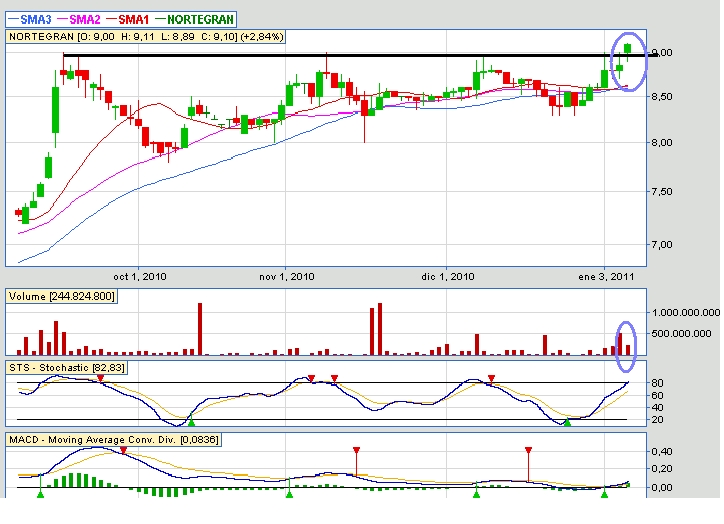This screenshot has height=524, width=724.
Task: Click the ene 3, 2011 date label
Action: click(606, 277)
